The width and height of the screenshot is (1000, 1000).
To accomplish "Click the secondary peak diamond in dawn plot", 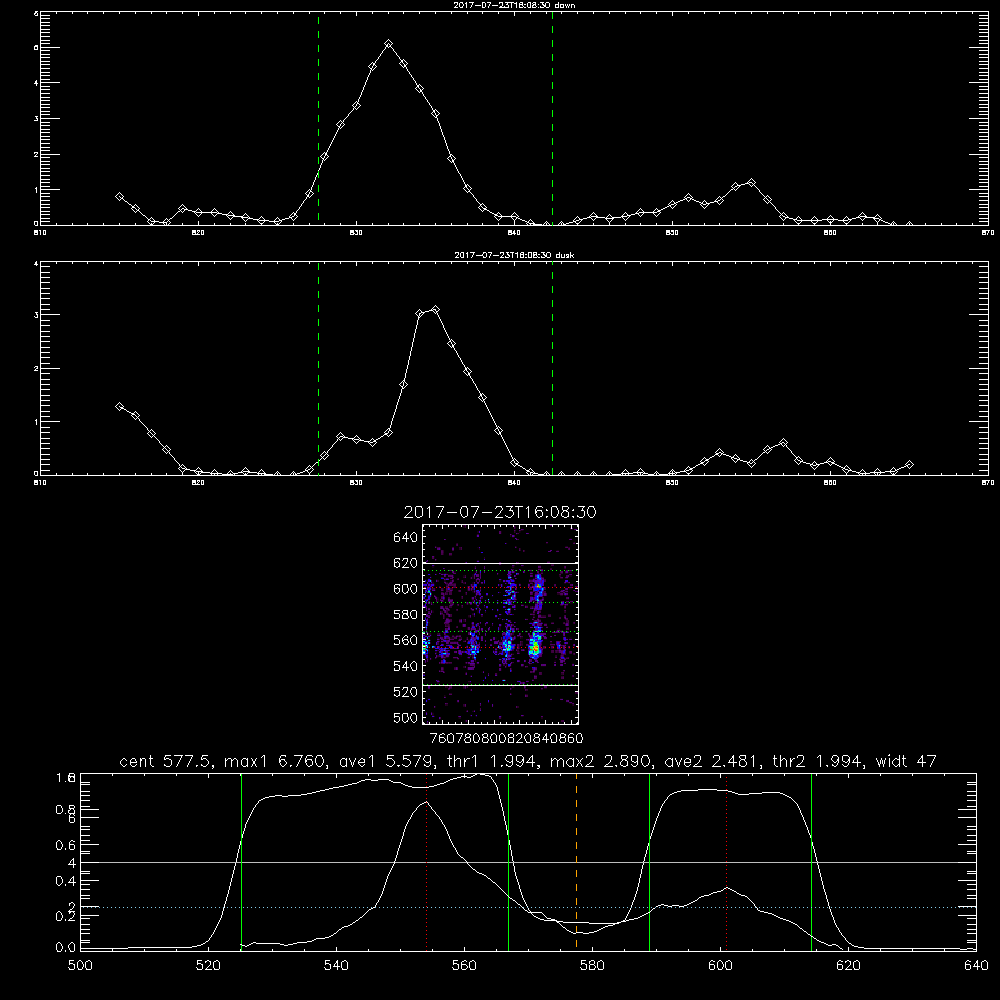I will [x=751, y=182].
